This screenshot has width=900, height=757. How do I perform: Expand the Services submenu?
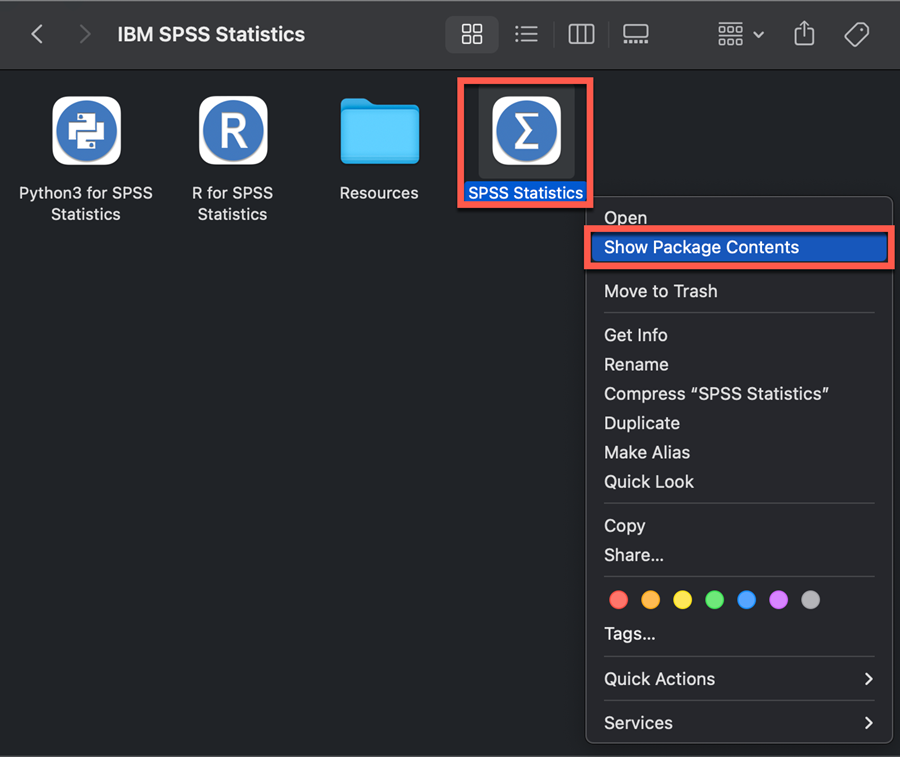tap(739, 723)
